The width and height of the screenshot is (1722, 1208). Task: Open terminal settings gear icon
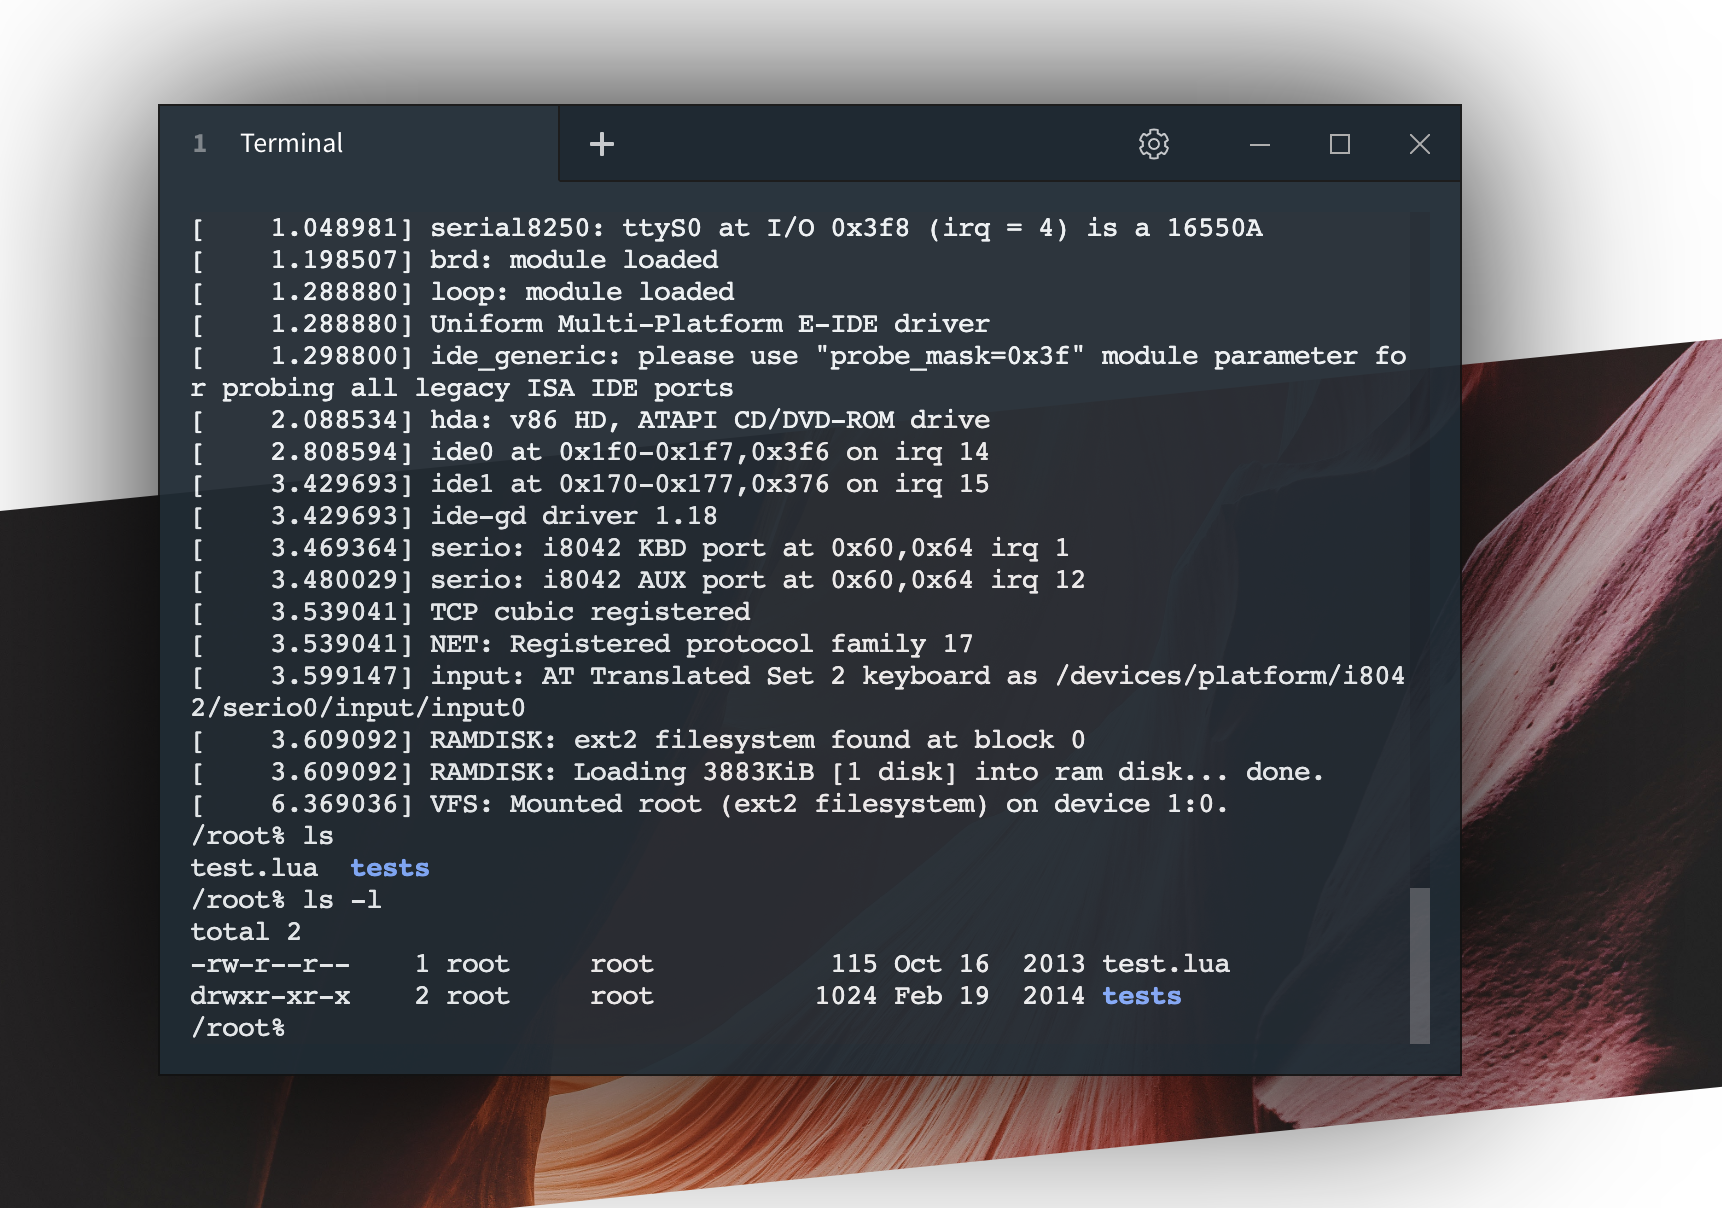[1154, 144]
